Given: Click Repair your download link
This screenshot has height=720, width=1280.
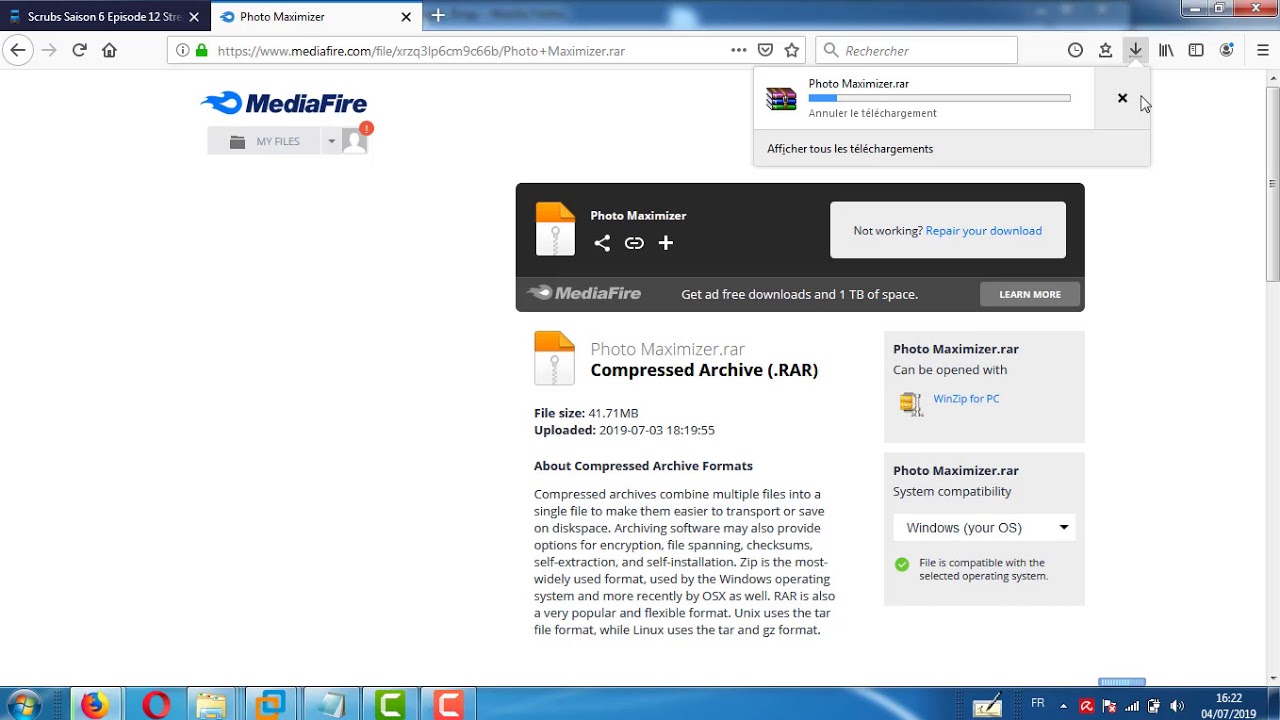Looking at the screenshot, I should (984, 231).
